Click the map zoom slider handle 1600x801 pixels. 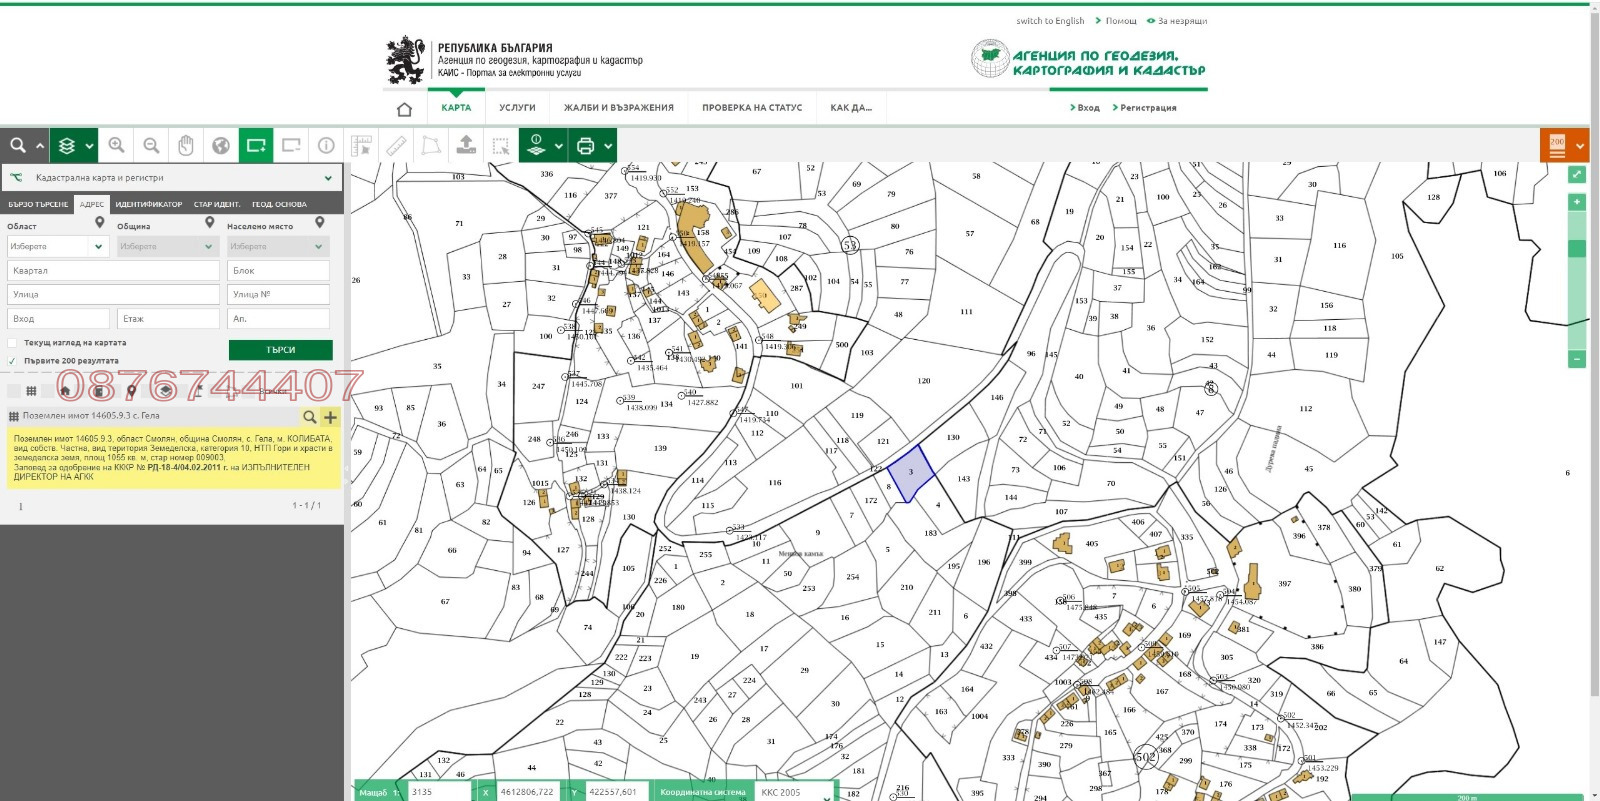[x=1577, y=249]
